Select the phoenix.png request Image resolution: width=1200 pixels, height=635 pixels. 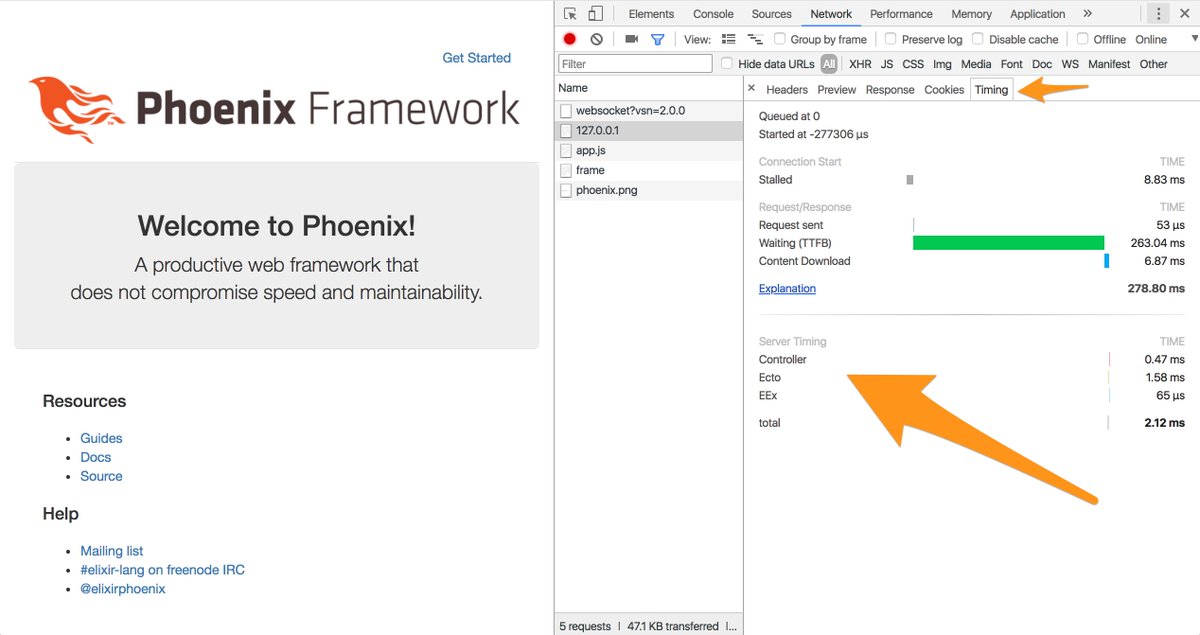649,190
